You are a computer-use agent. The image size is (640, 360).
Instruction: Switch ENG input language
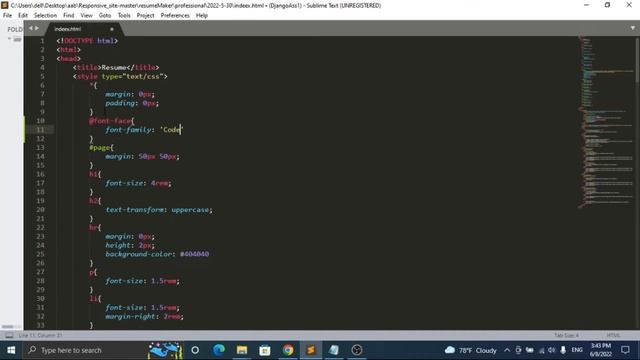[x=577, y=350]
